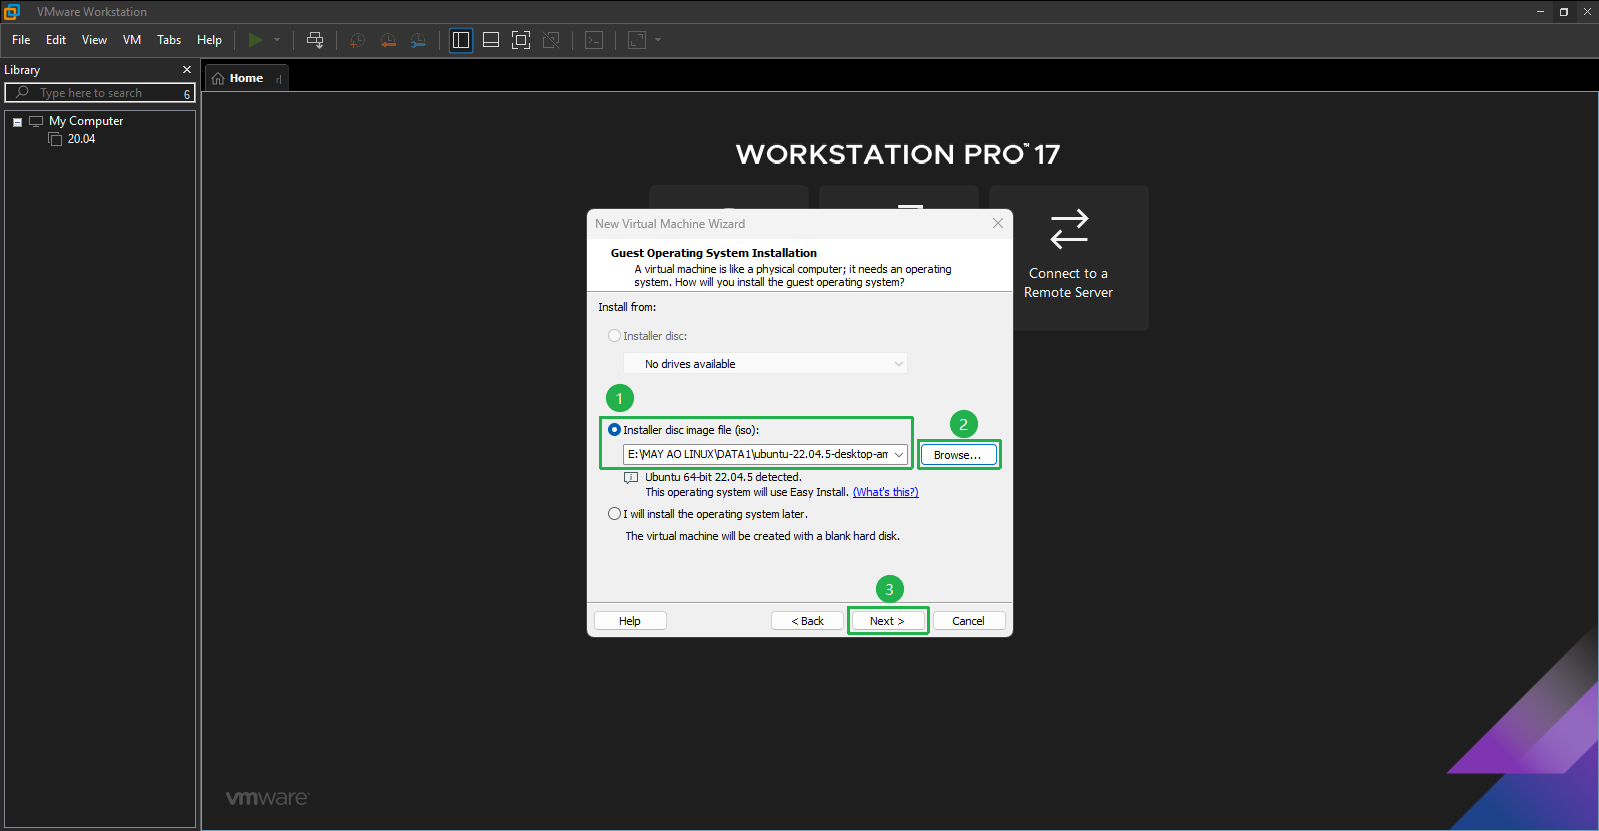Image resolution: width=1599 pixels, height=831 pixels.
Task: Click the < Back button
Action: [807, 621]
